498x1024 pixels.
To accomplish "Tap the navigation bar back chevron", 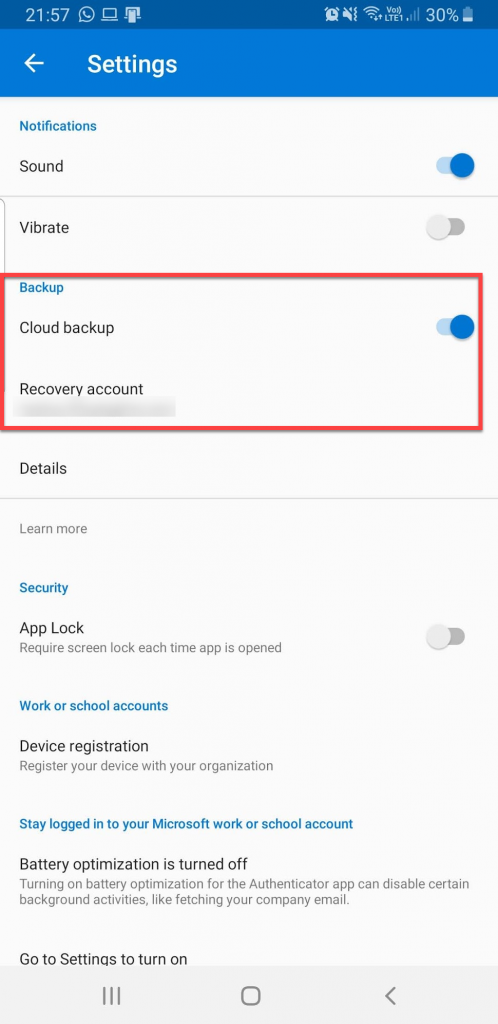I will coord(390,995).
